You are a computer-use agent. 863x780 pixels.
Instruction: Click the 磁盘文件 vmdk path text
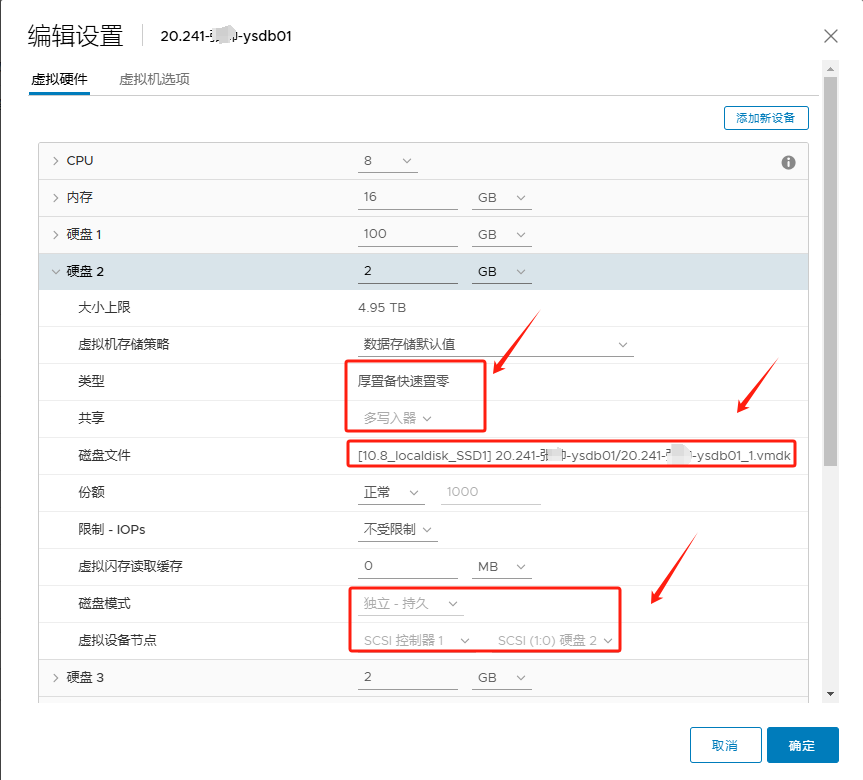coord(574,456)
